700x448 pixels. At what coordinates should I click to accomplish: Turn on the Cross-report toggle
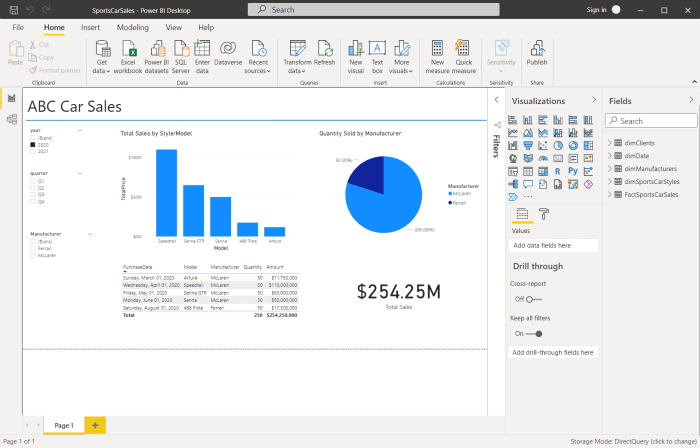(x=534, y=299)
